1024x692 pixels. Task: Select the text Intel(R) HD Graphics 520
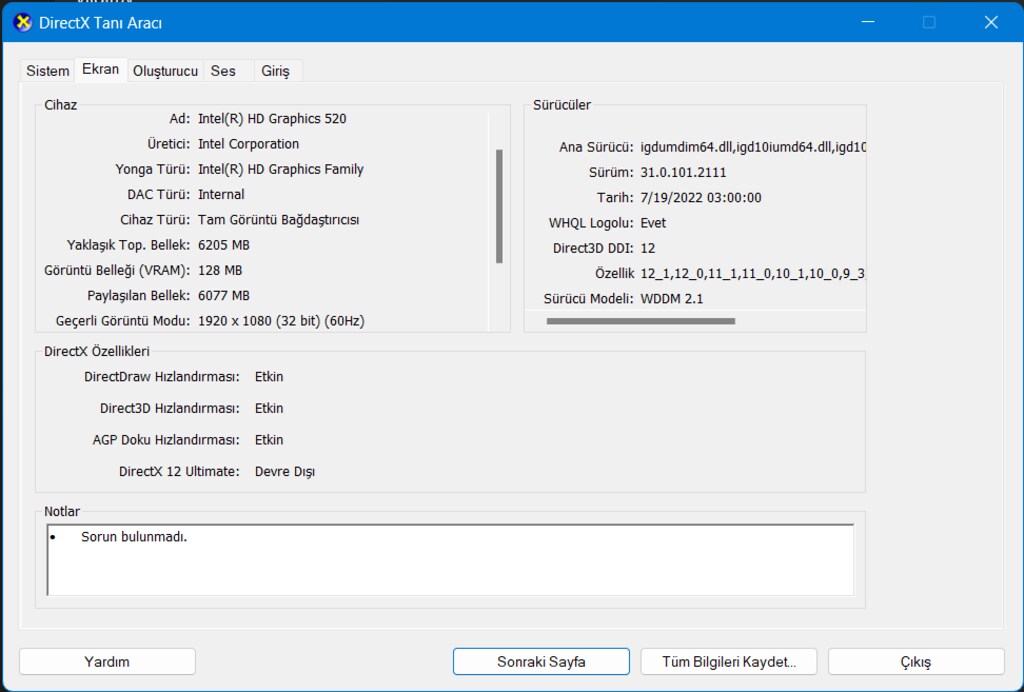[272, 119]
